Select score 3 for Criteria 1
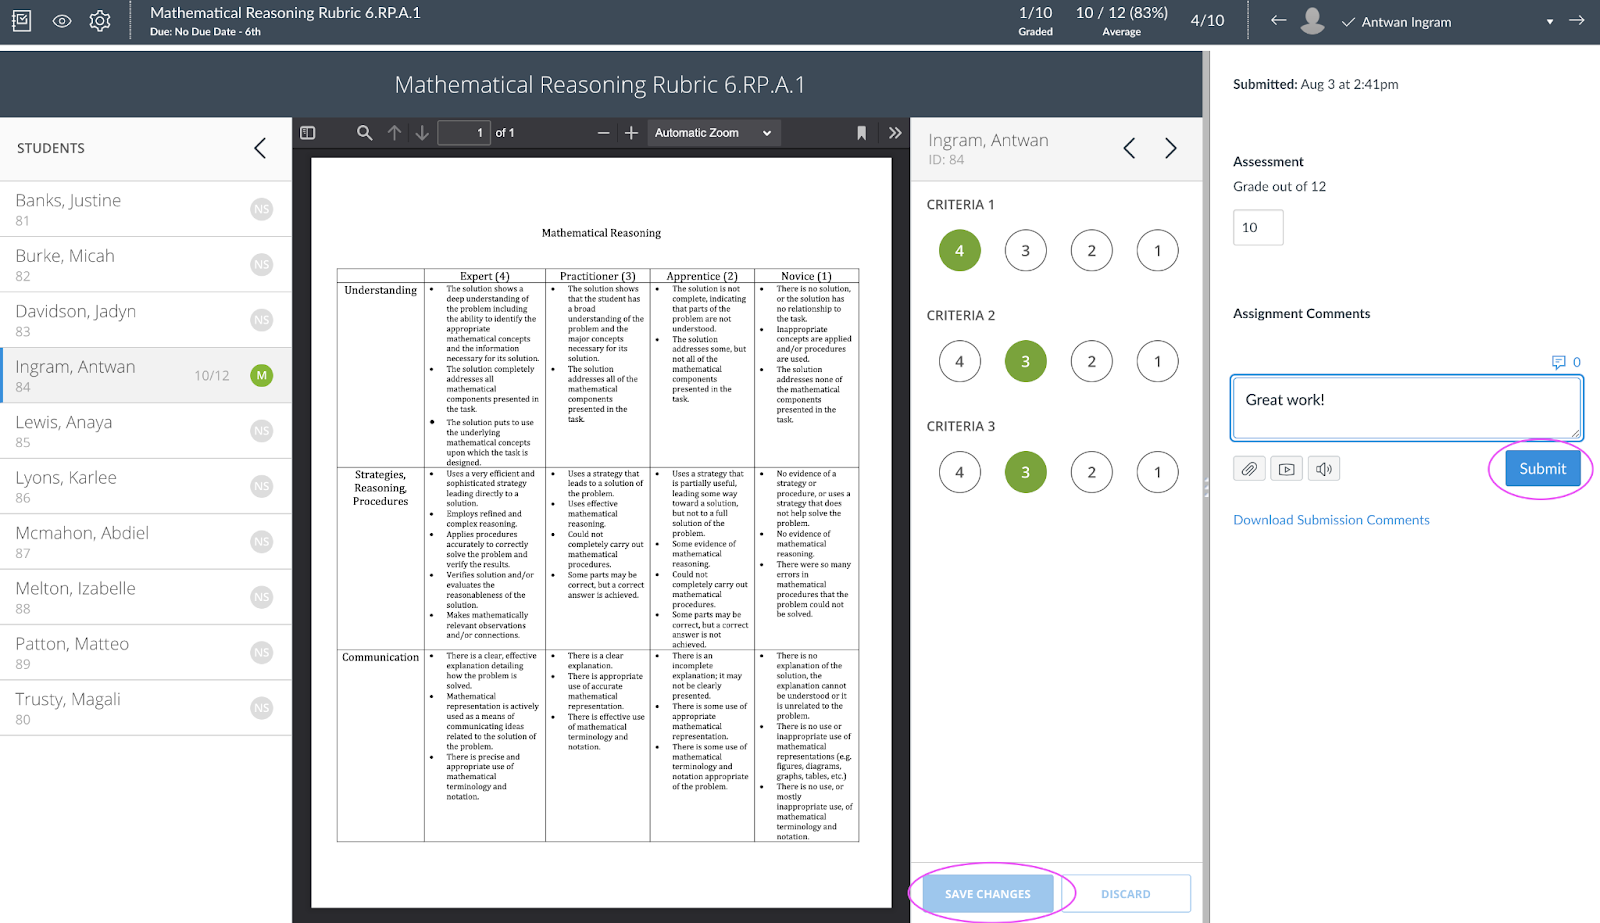This screenshot has width=1600, height=923. click(1025, 250)
